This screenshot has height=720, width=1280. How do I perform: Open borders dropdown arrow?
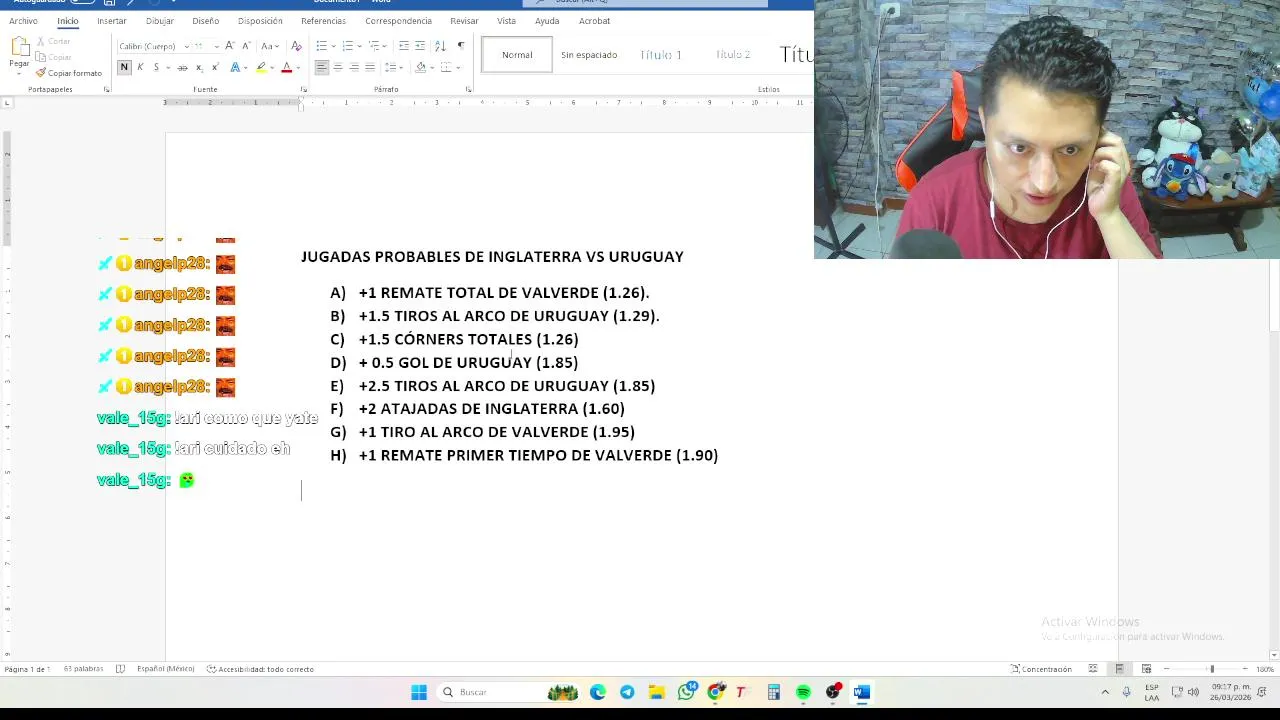pos(458,67)
